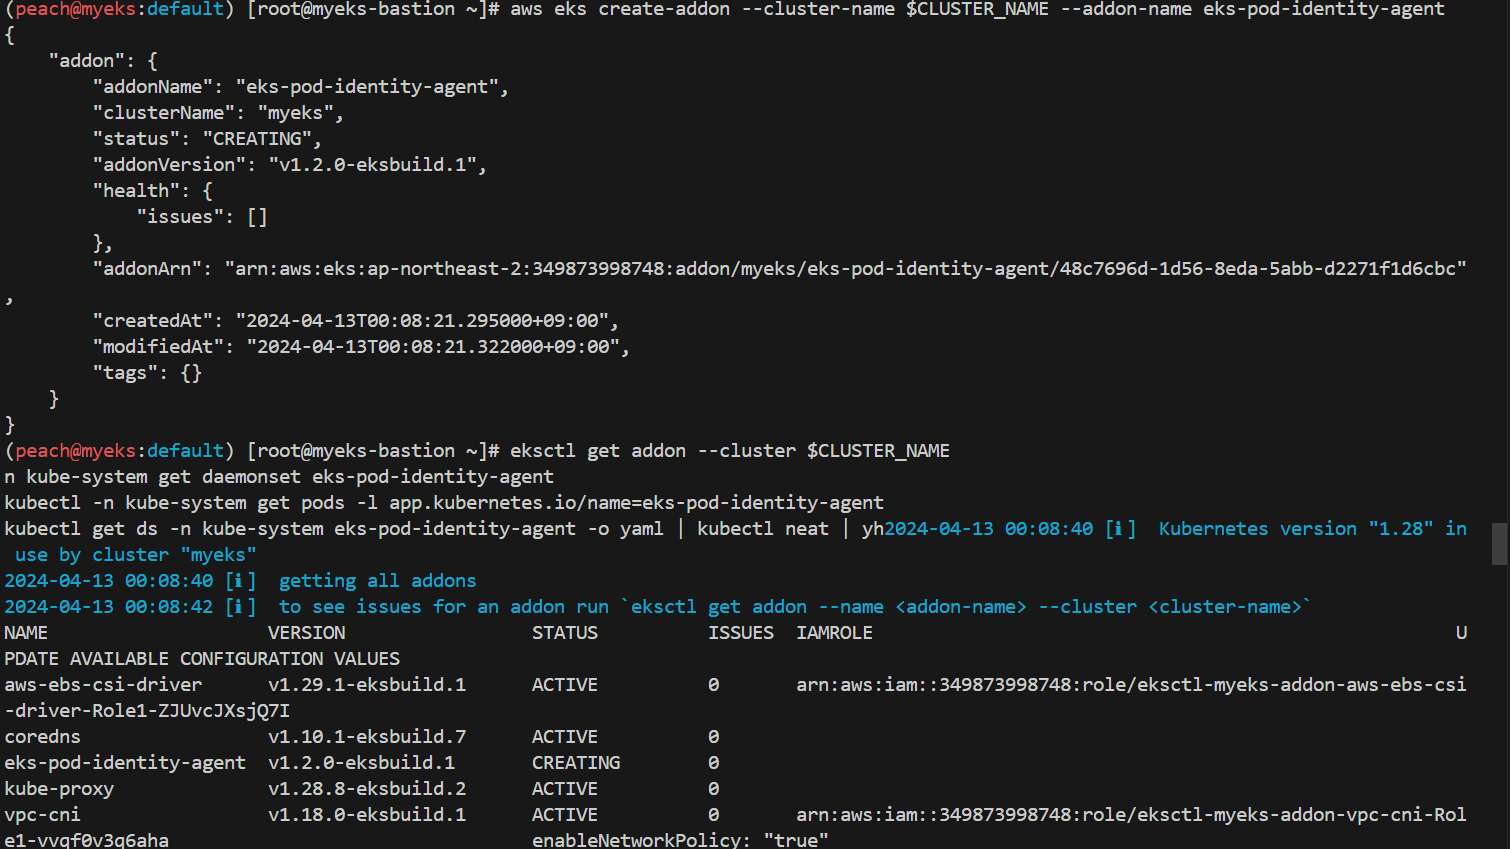Viewport: 1510px width, 849px height.
Task: Click the coredns addon name
Action: coord(42,737)
